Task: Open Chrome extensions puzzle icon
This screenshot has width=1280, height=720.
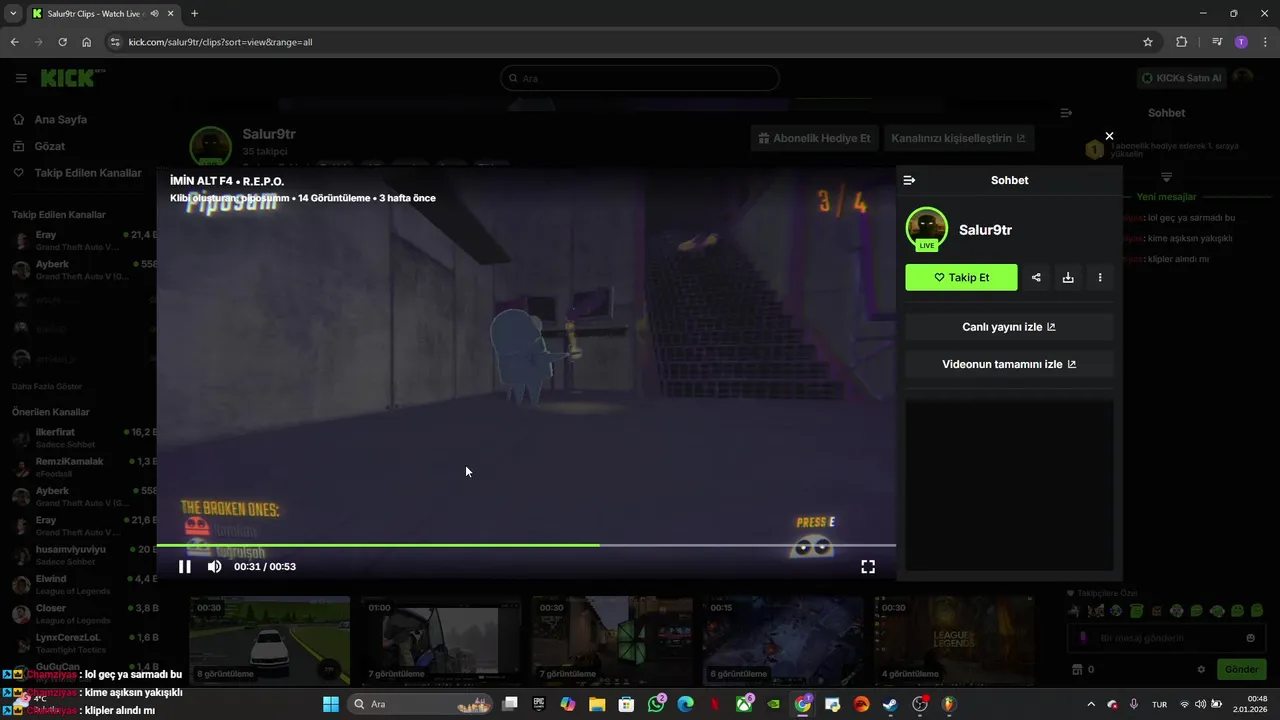Action: click(1182, 42)
